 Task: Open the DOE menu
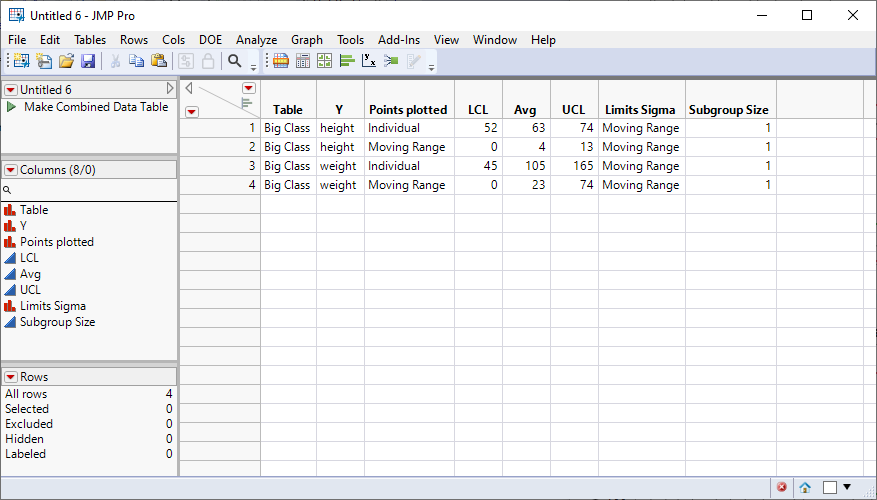click(210, 40)
